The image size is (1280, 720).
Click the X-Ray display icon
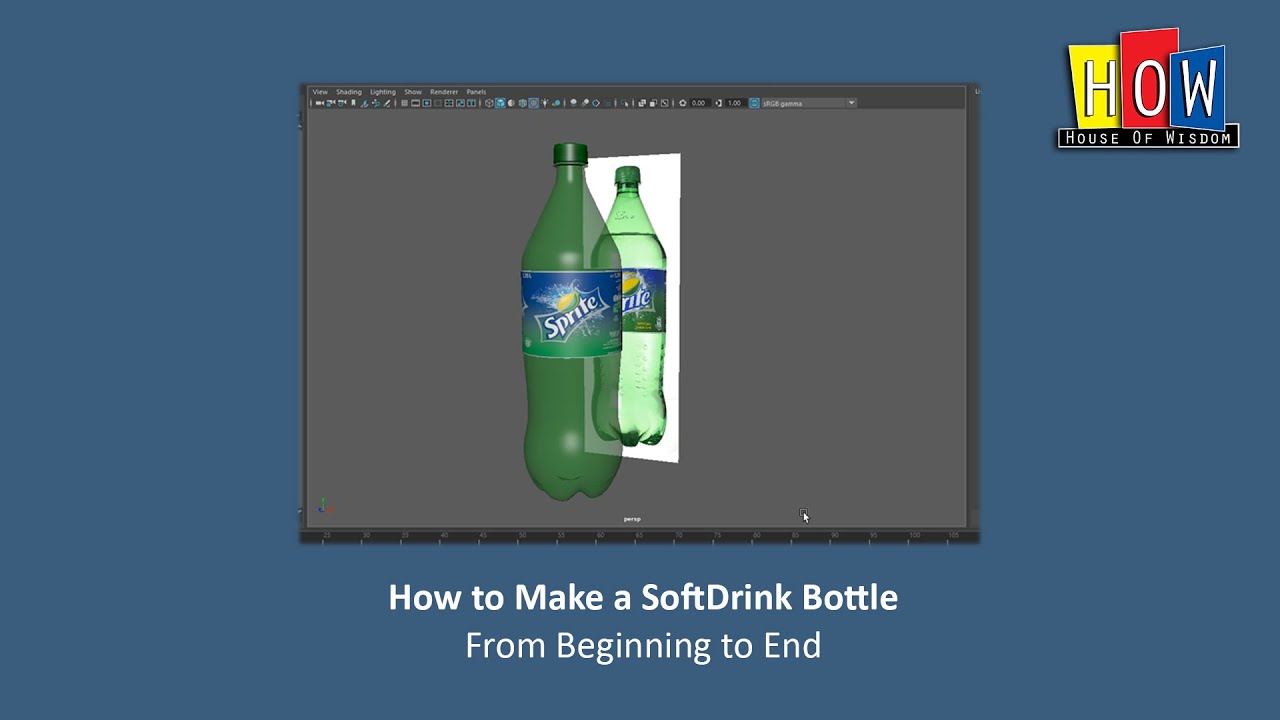point(642,103)
